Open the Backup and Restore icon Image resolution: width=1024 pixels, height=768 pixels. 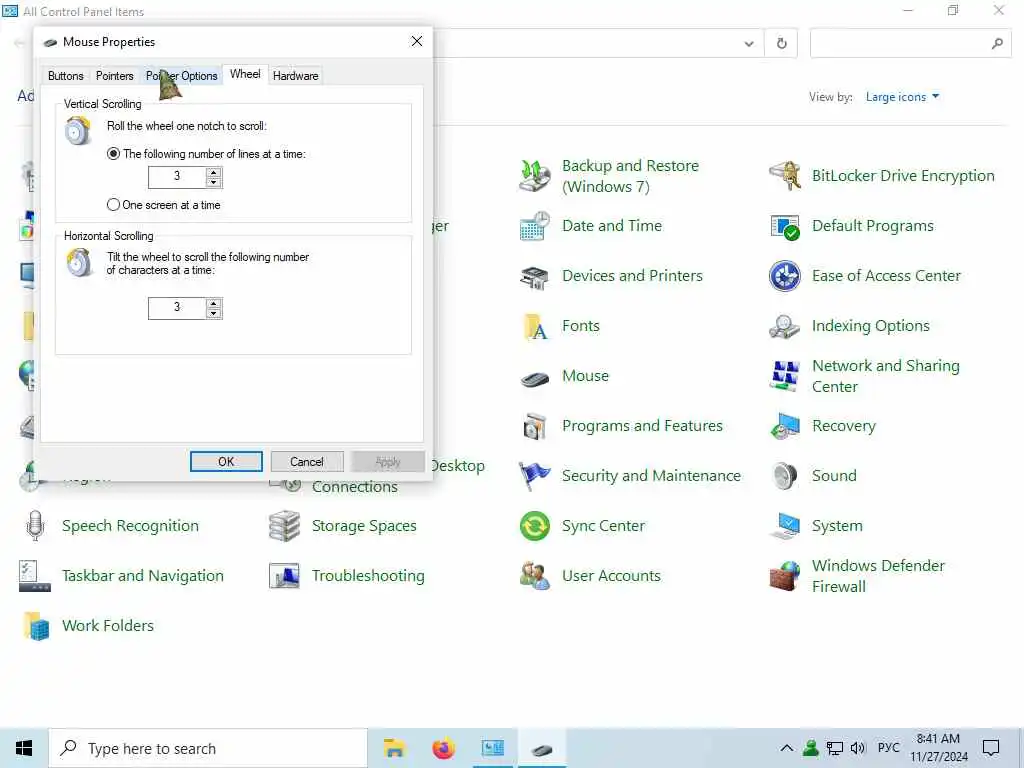(x=534, y=176)
